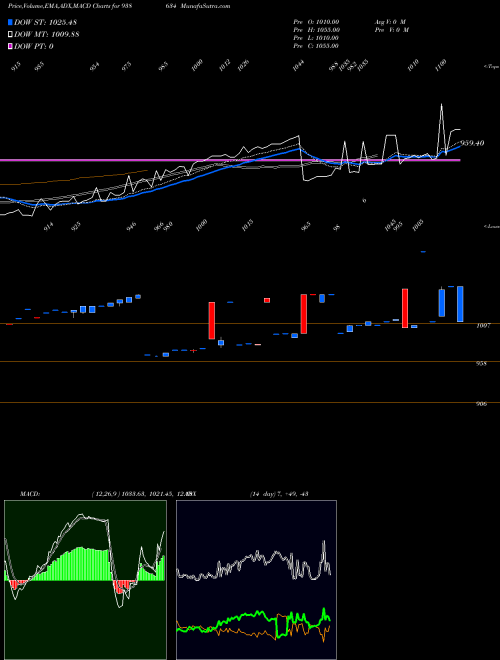Click the 906 horizontal level label
The image size is (500, 660).
click(x=481, y=404)
